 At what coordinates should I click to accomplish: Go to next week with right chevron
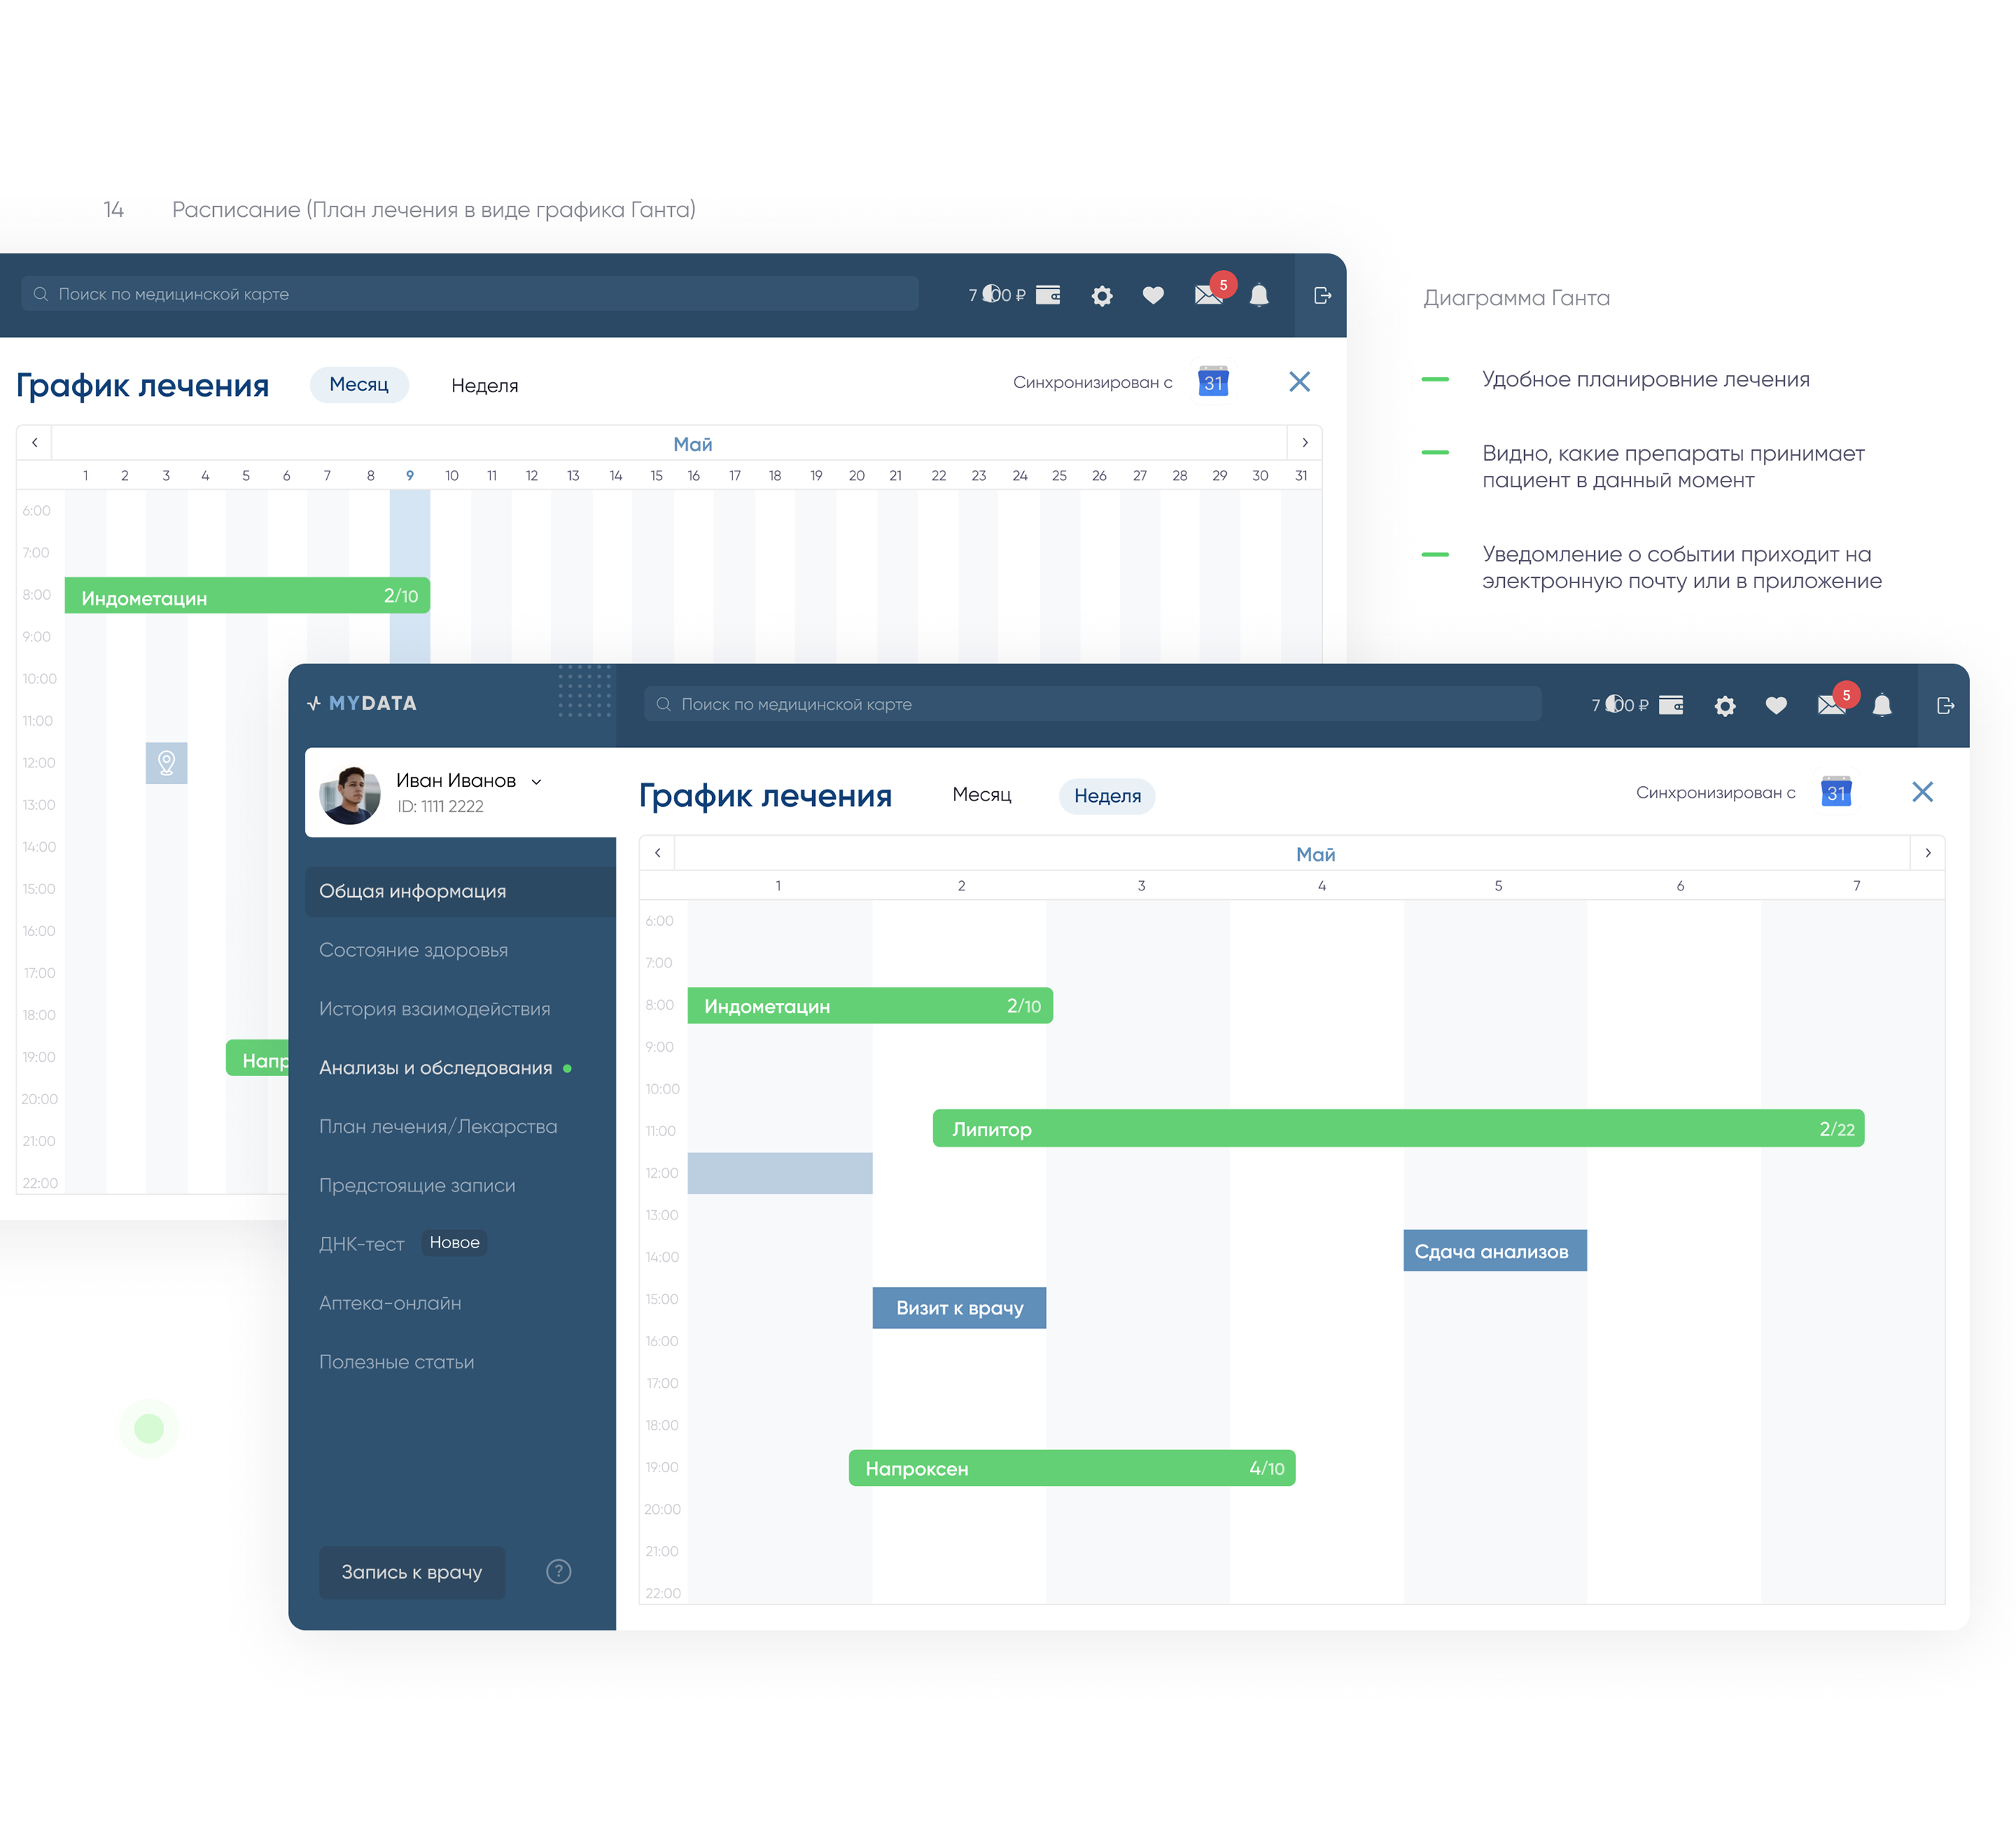pos(1927,853)
